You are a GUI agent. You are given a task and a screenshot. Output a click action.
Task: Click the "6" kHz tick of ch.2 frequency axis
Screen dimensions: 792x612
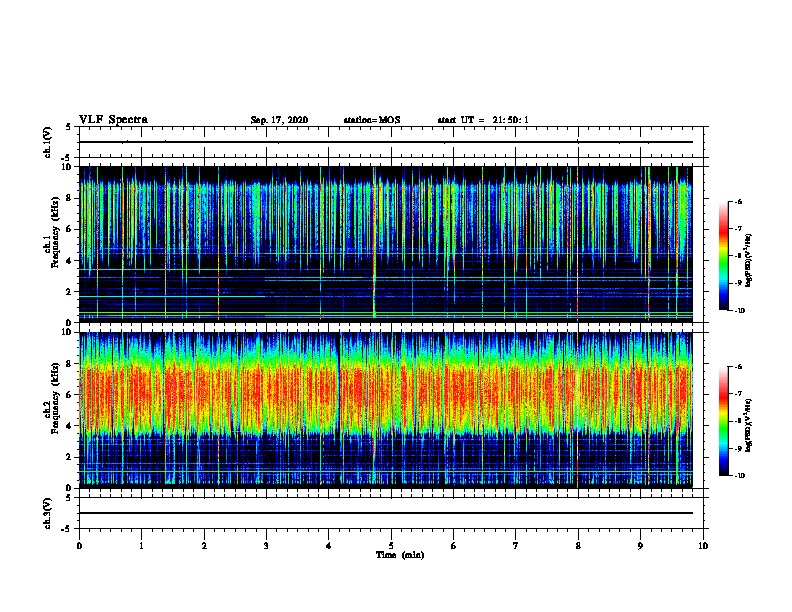coord(70,395)
